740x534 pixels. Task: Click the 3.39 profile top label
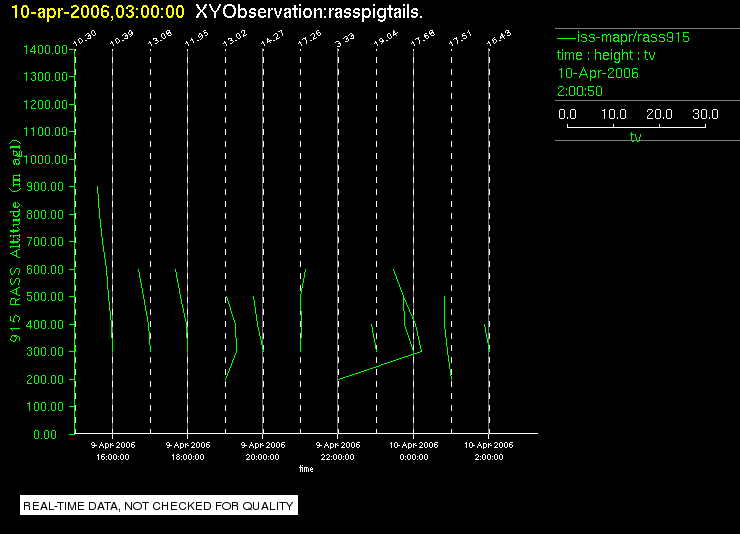[x=345, y=40]
